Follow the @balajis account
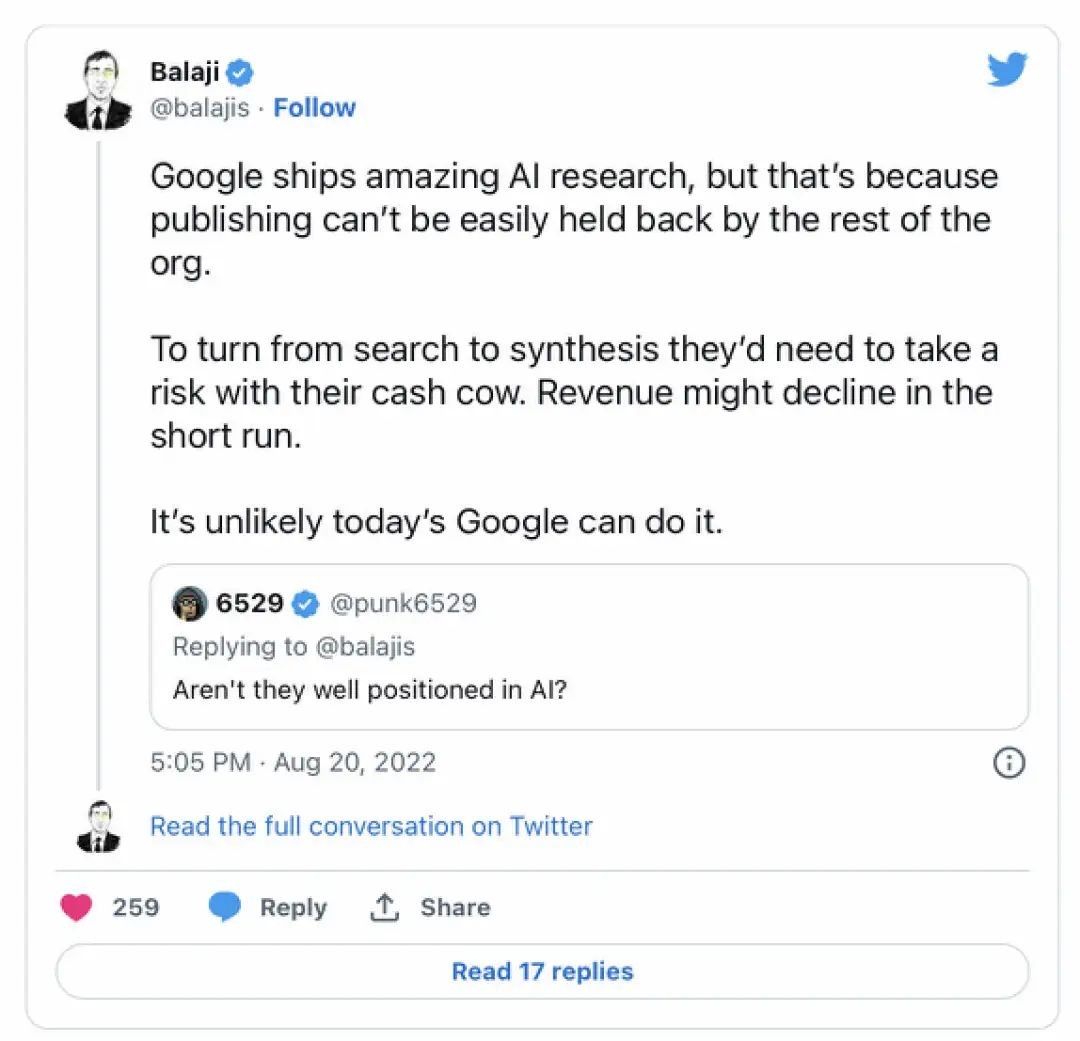 314,108
